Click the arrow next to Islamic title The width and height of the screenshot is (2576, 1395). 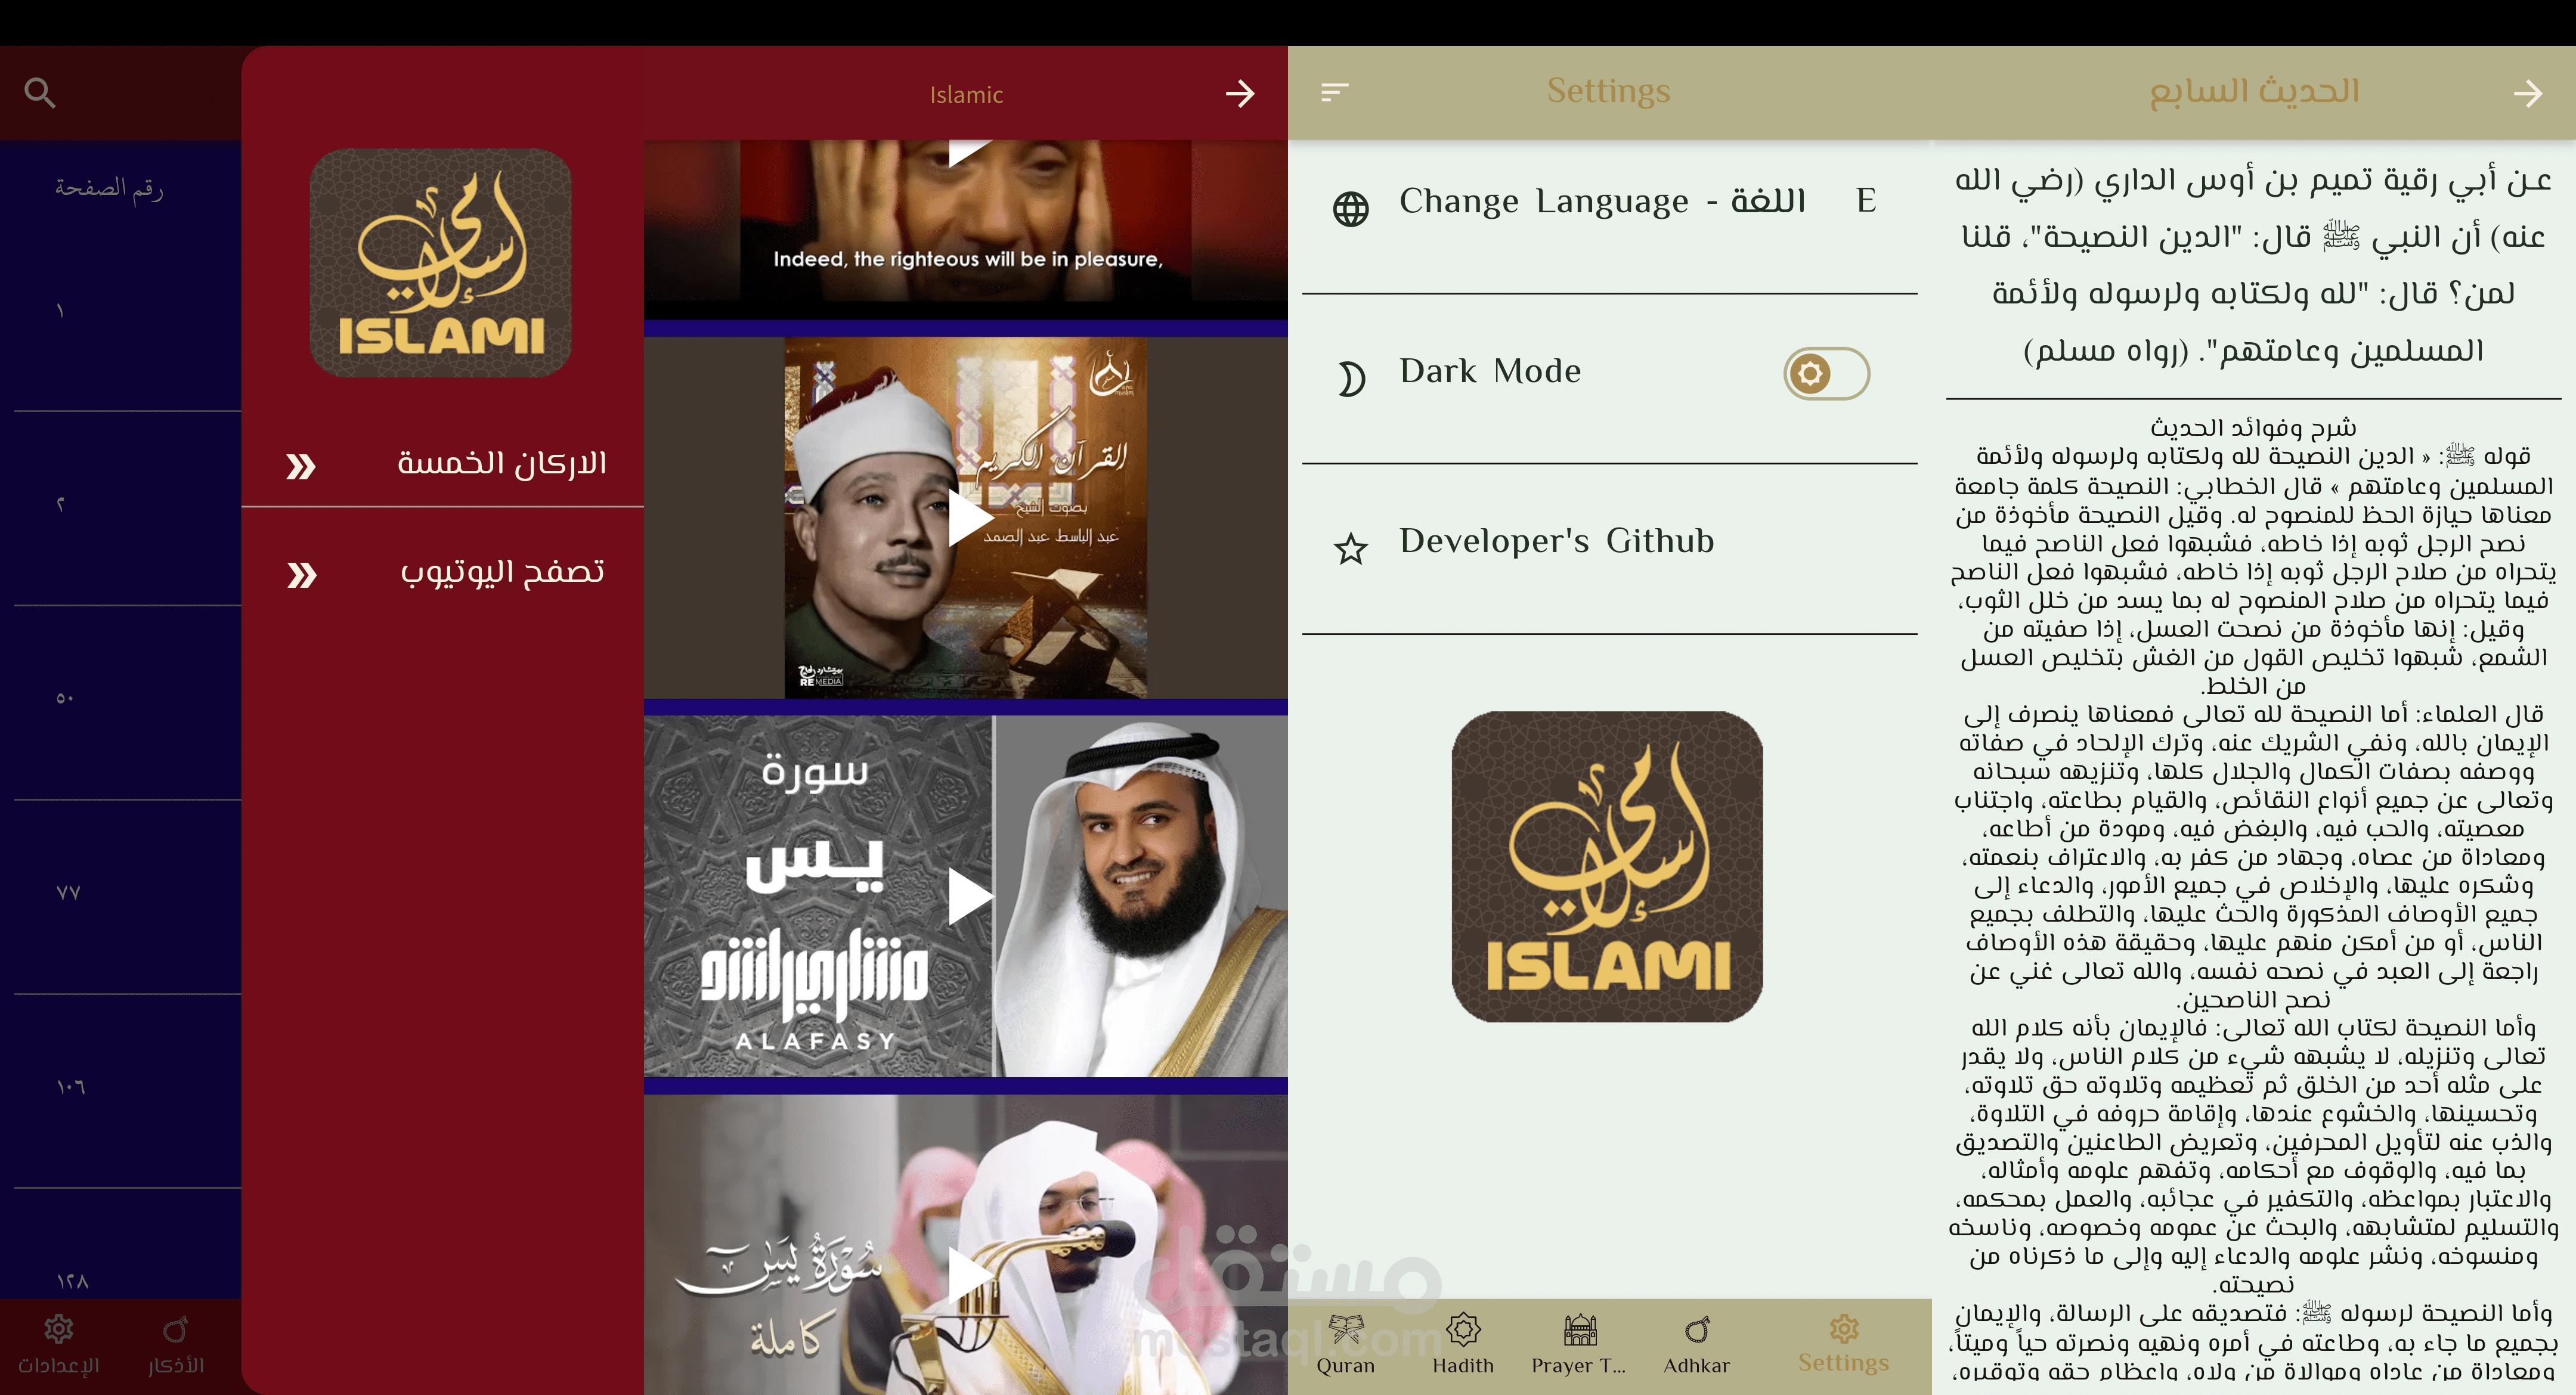(1240, 94)
